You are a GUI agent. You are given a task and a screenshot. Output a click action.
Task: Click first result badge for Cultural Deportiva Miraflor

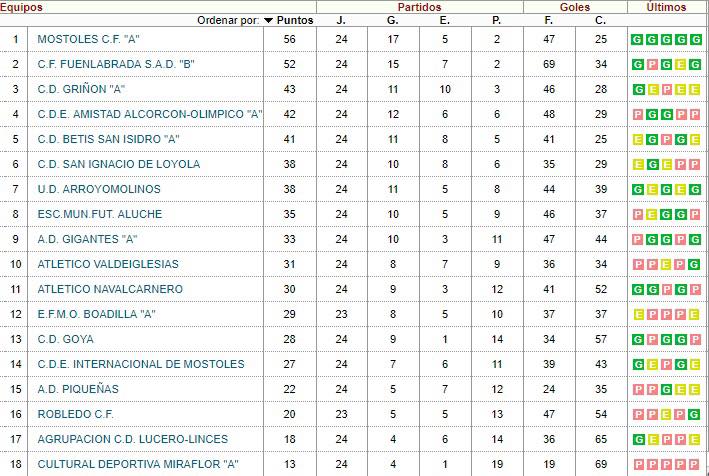tap(636, 465)
